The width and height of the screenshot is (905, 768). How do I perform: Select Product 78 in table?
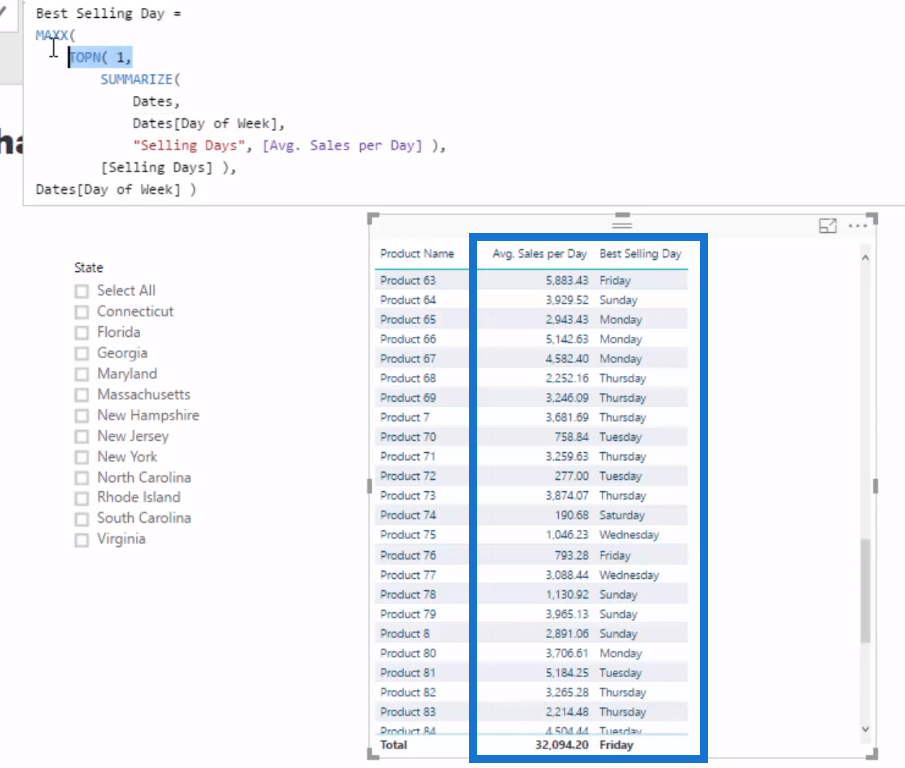[x=407, y=595]
